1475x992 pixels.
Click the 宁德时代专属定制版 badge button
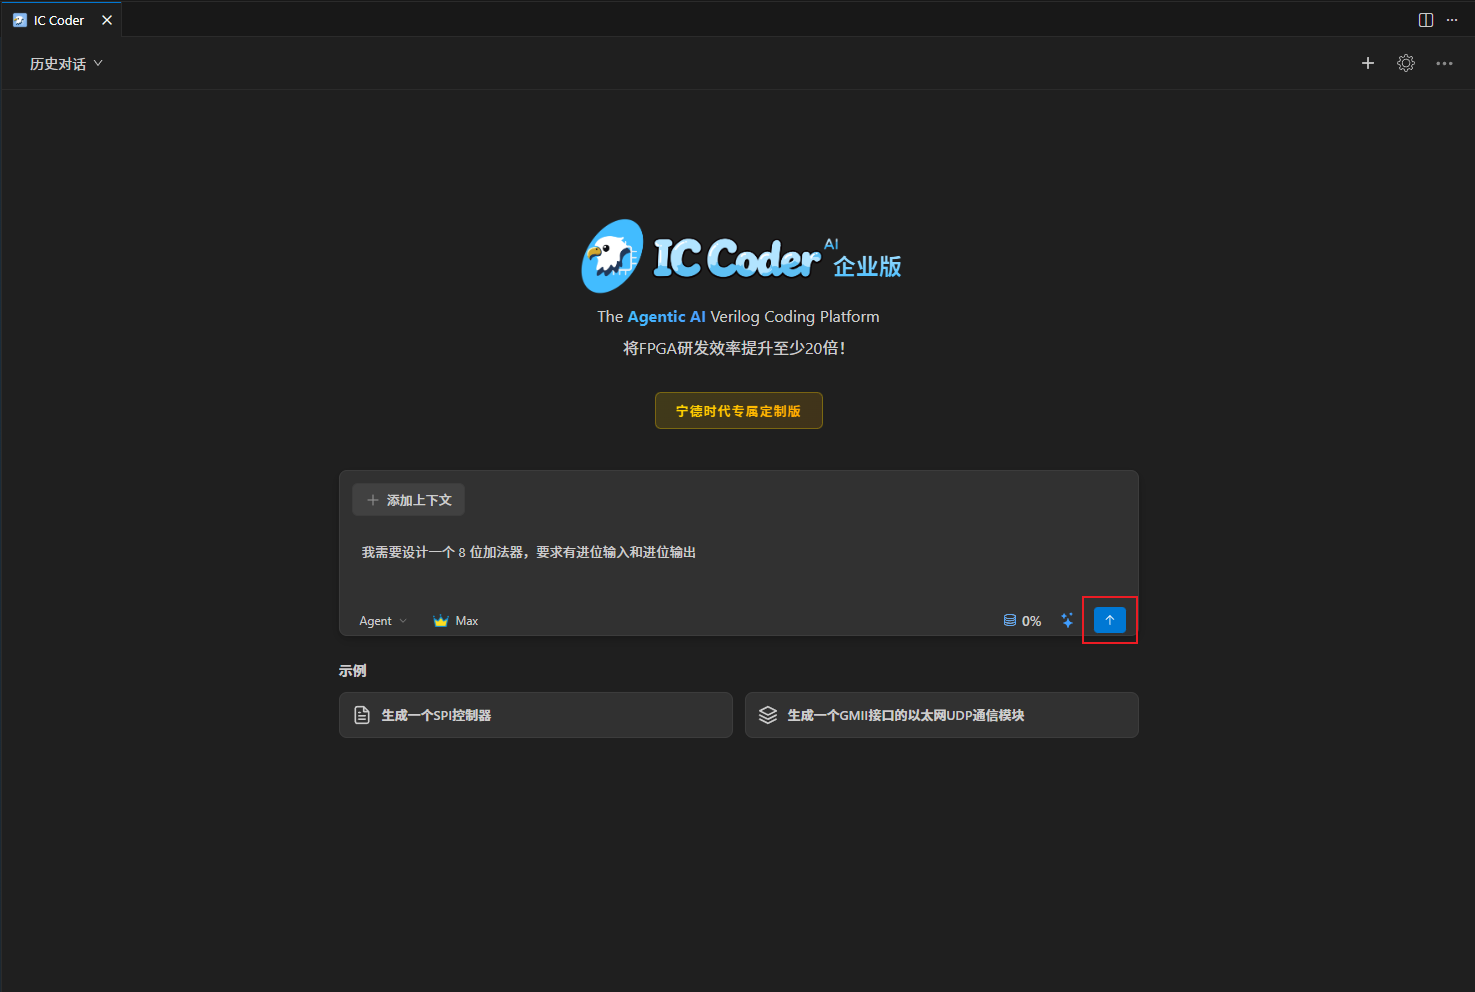[x=739, y=411]
